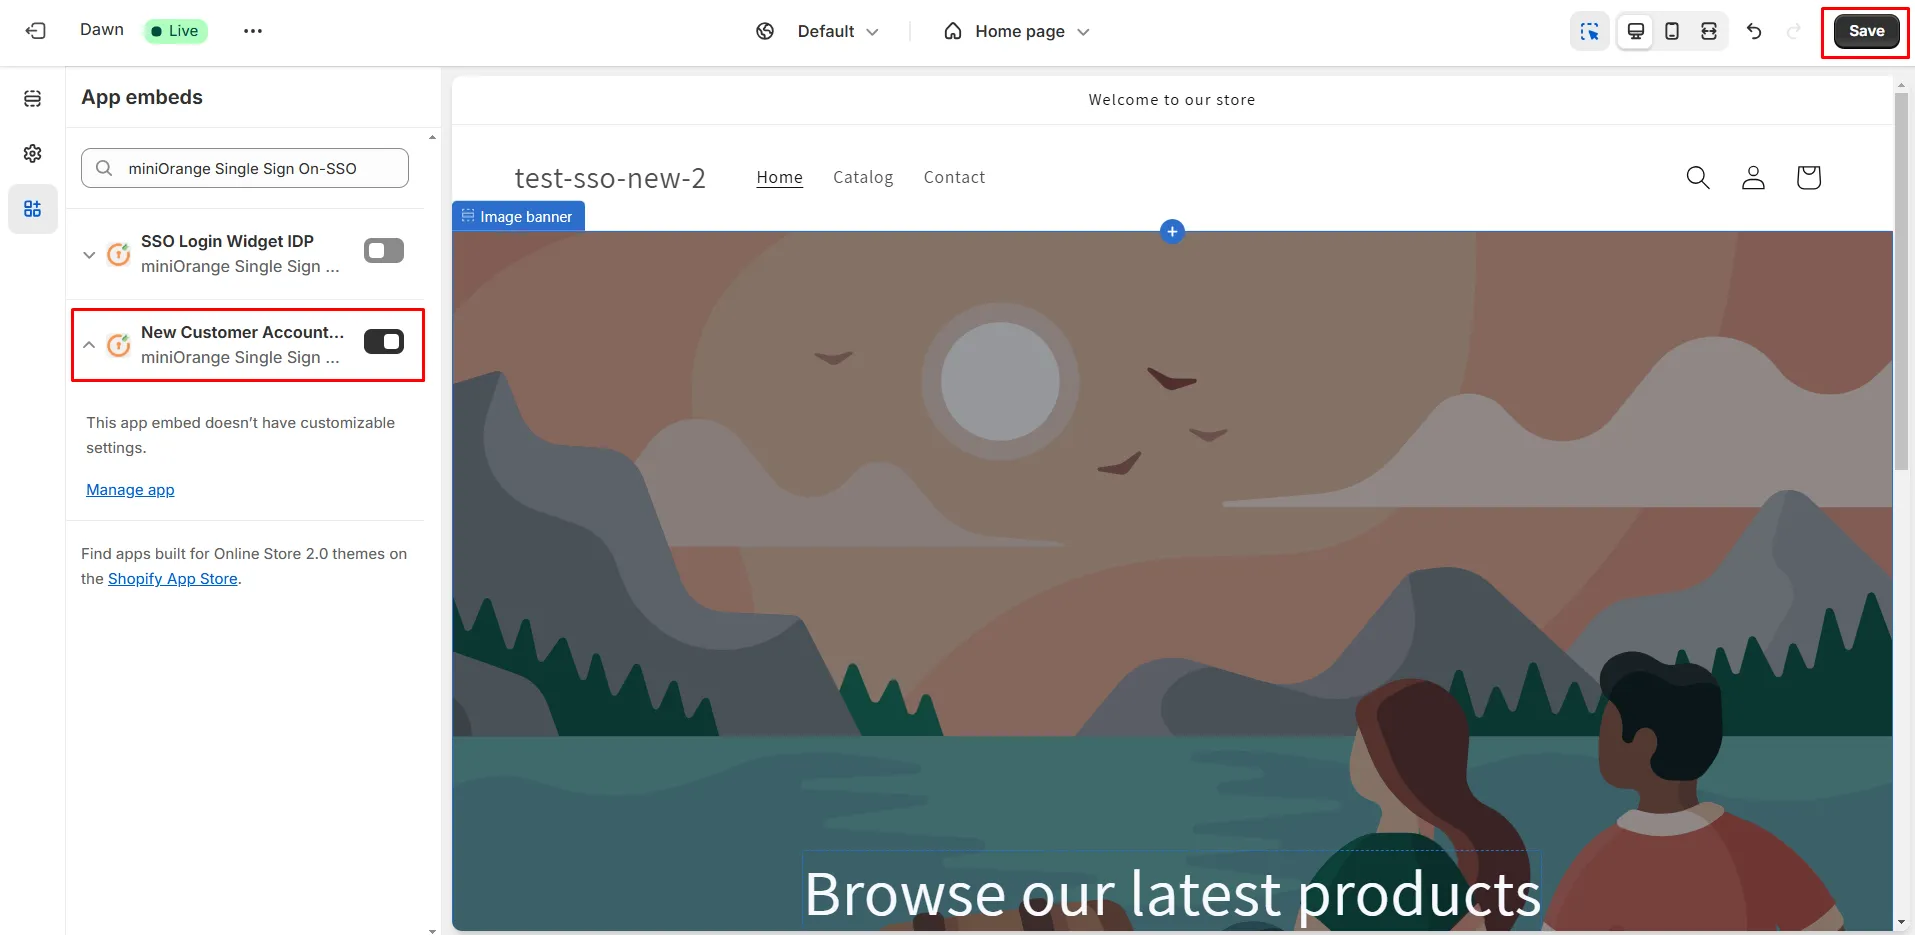Click the test-sso-new-2 store name
The height and width of the screenshot is (935, 1915).
click(610, 178)
